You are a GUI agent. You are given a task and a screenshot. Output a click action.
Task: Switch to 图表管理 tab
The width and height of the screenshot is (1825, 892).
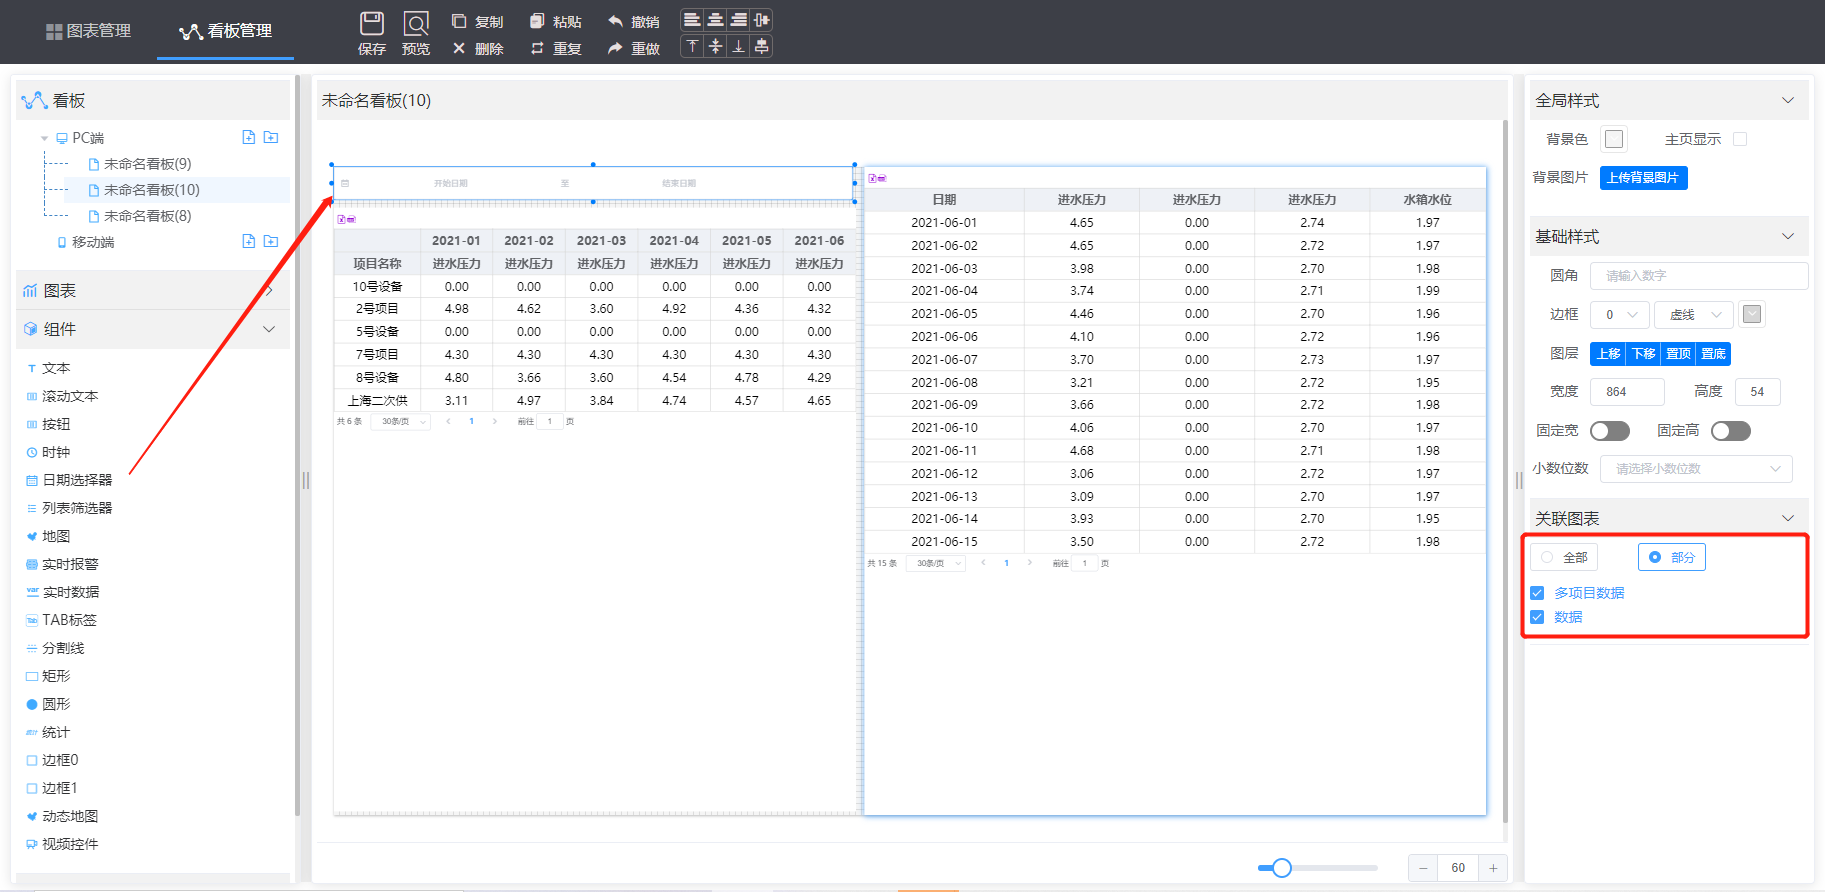coord(88,31)
